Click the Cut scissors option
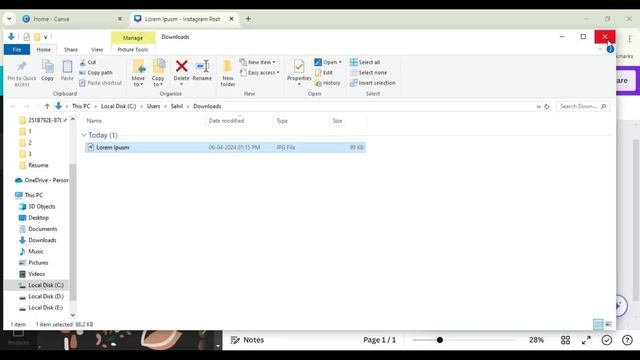The height and width of the screenshot is (360, 640). [88, 62]
